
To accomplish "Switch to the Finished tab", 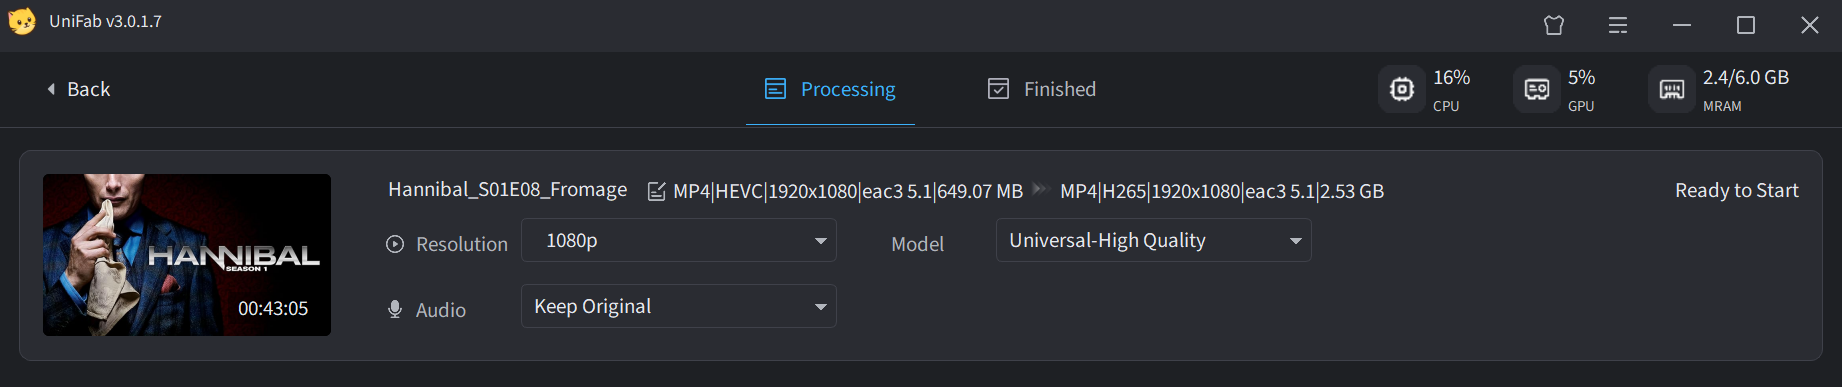I will pyautogui.click(x=1042, y=89).
